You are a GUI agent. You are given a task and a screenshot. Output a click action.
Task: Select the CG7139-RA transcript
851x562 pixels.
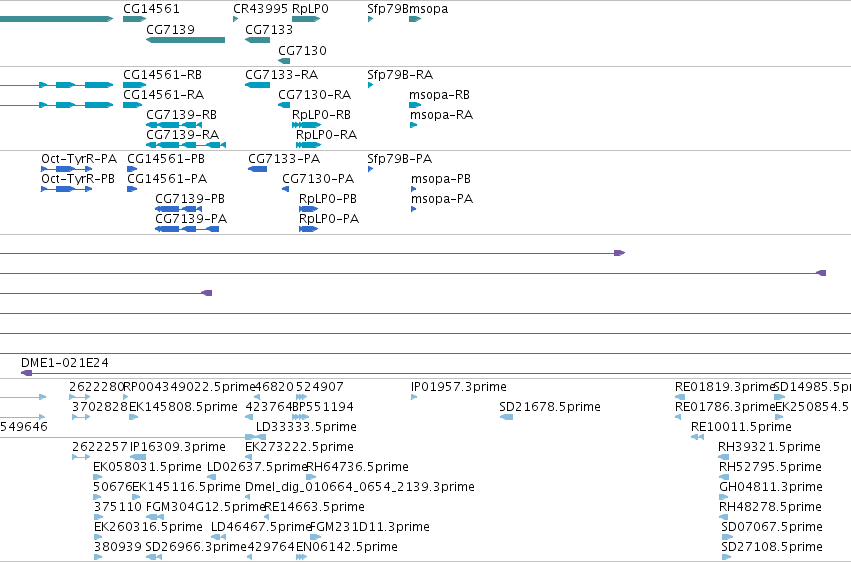tap(186, 145)
